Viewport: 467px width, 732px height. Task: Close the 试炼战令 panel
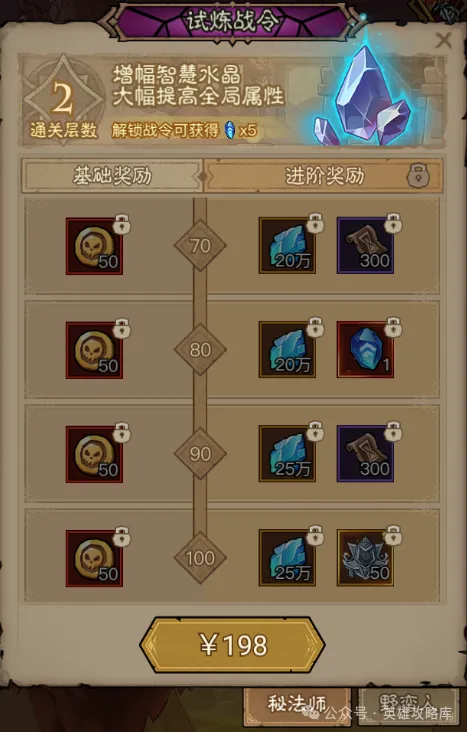[x=443, y=41]
